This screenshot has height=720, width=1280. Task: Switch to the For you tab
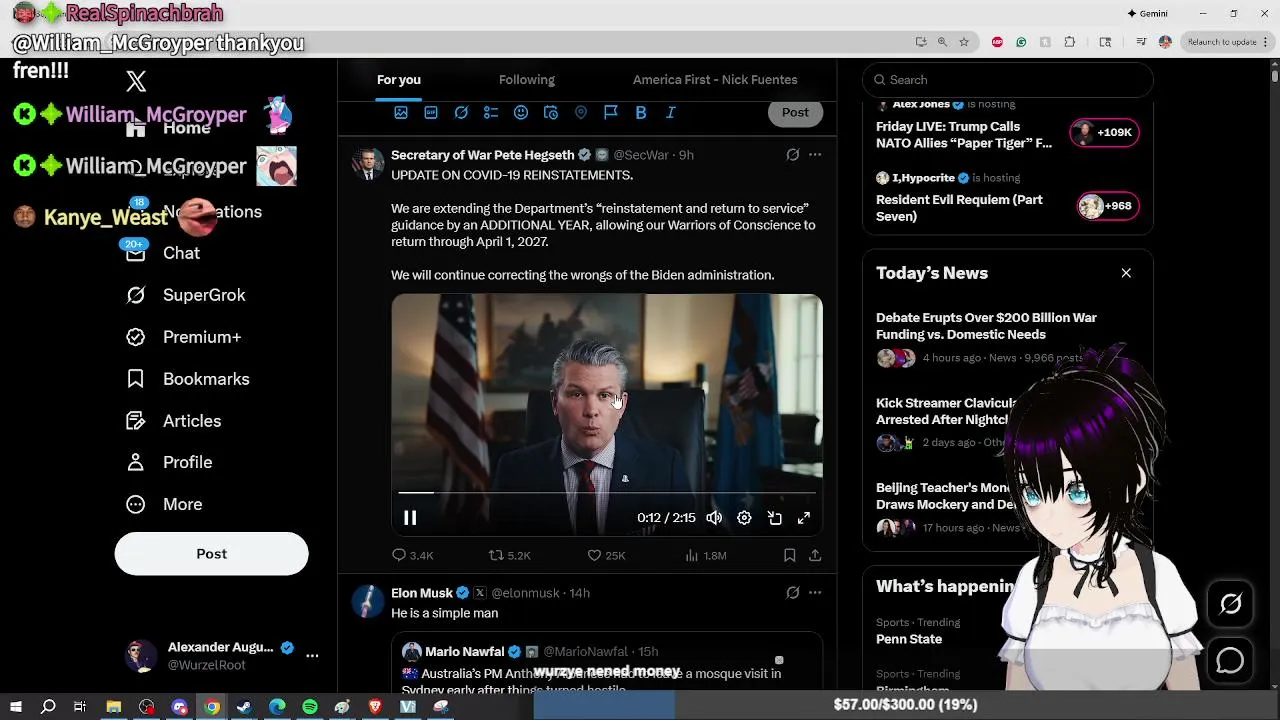click(x=399, y=80)
